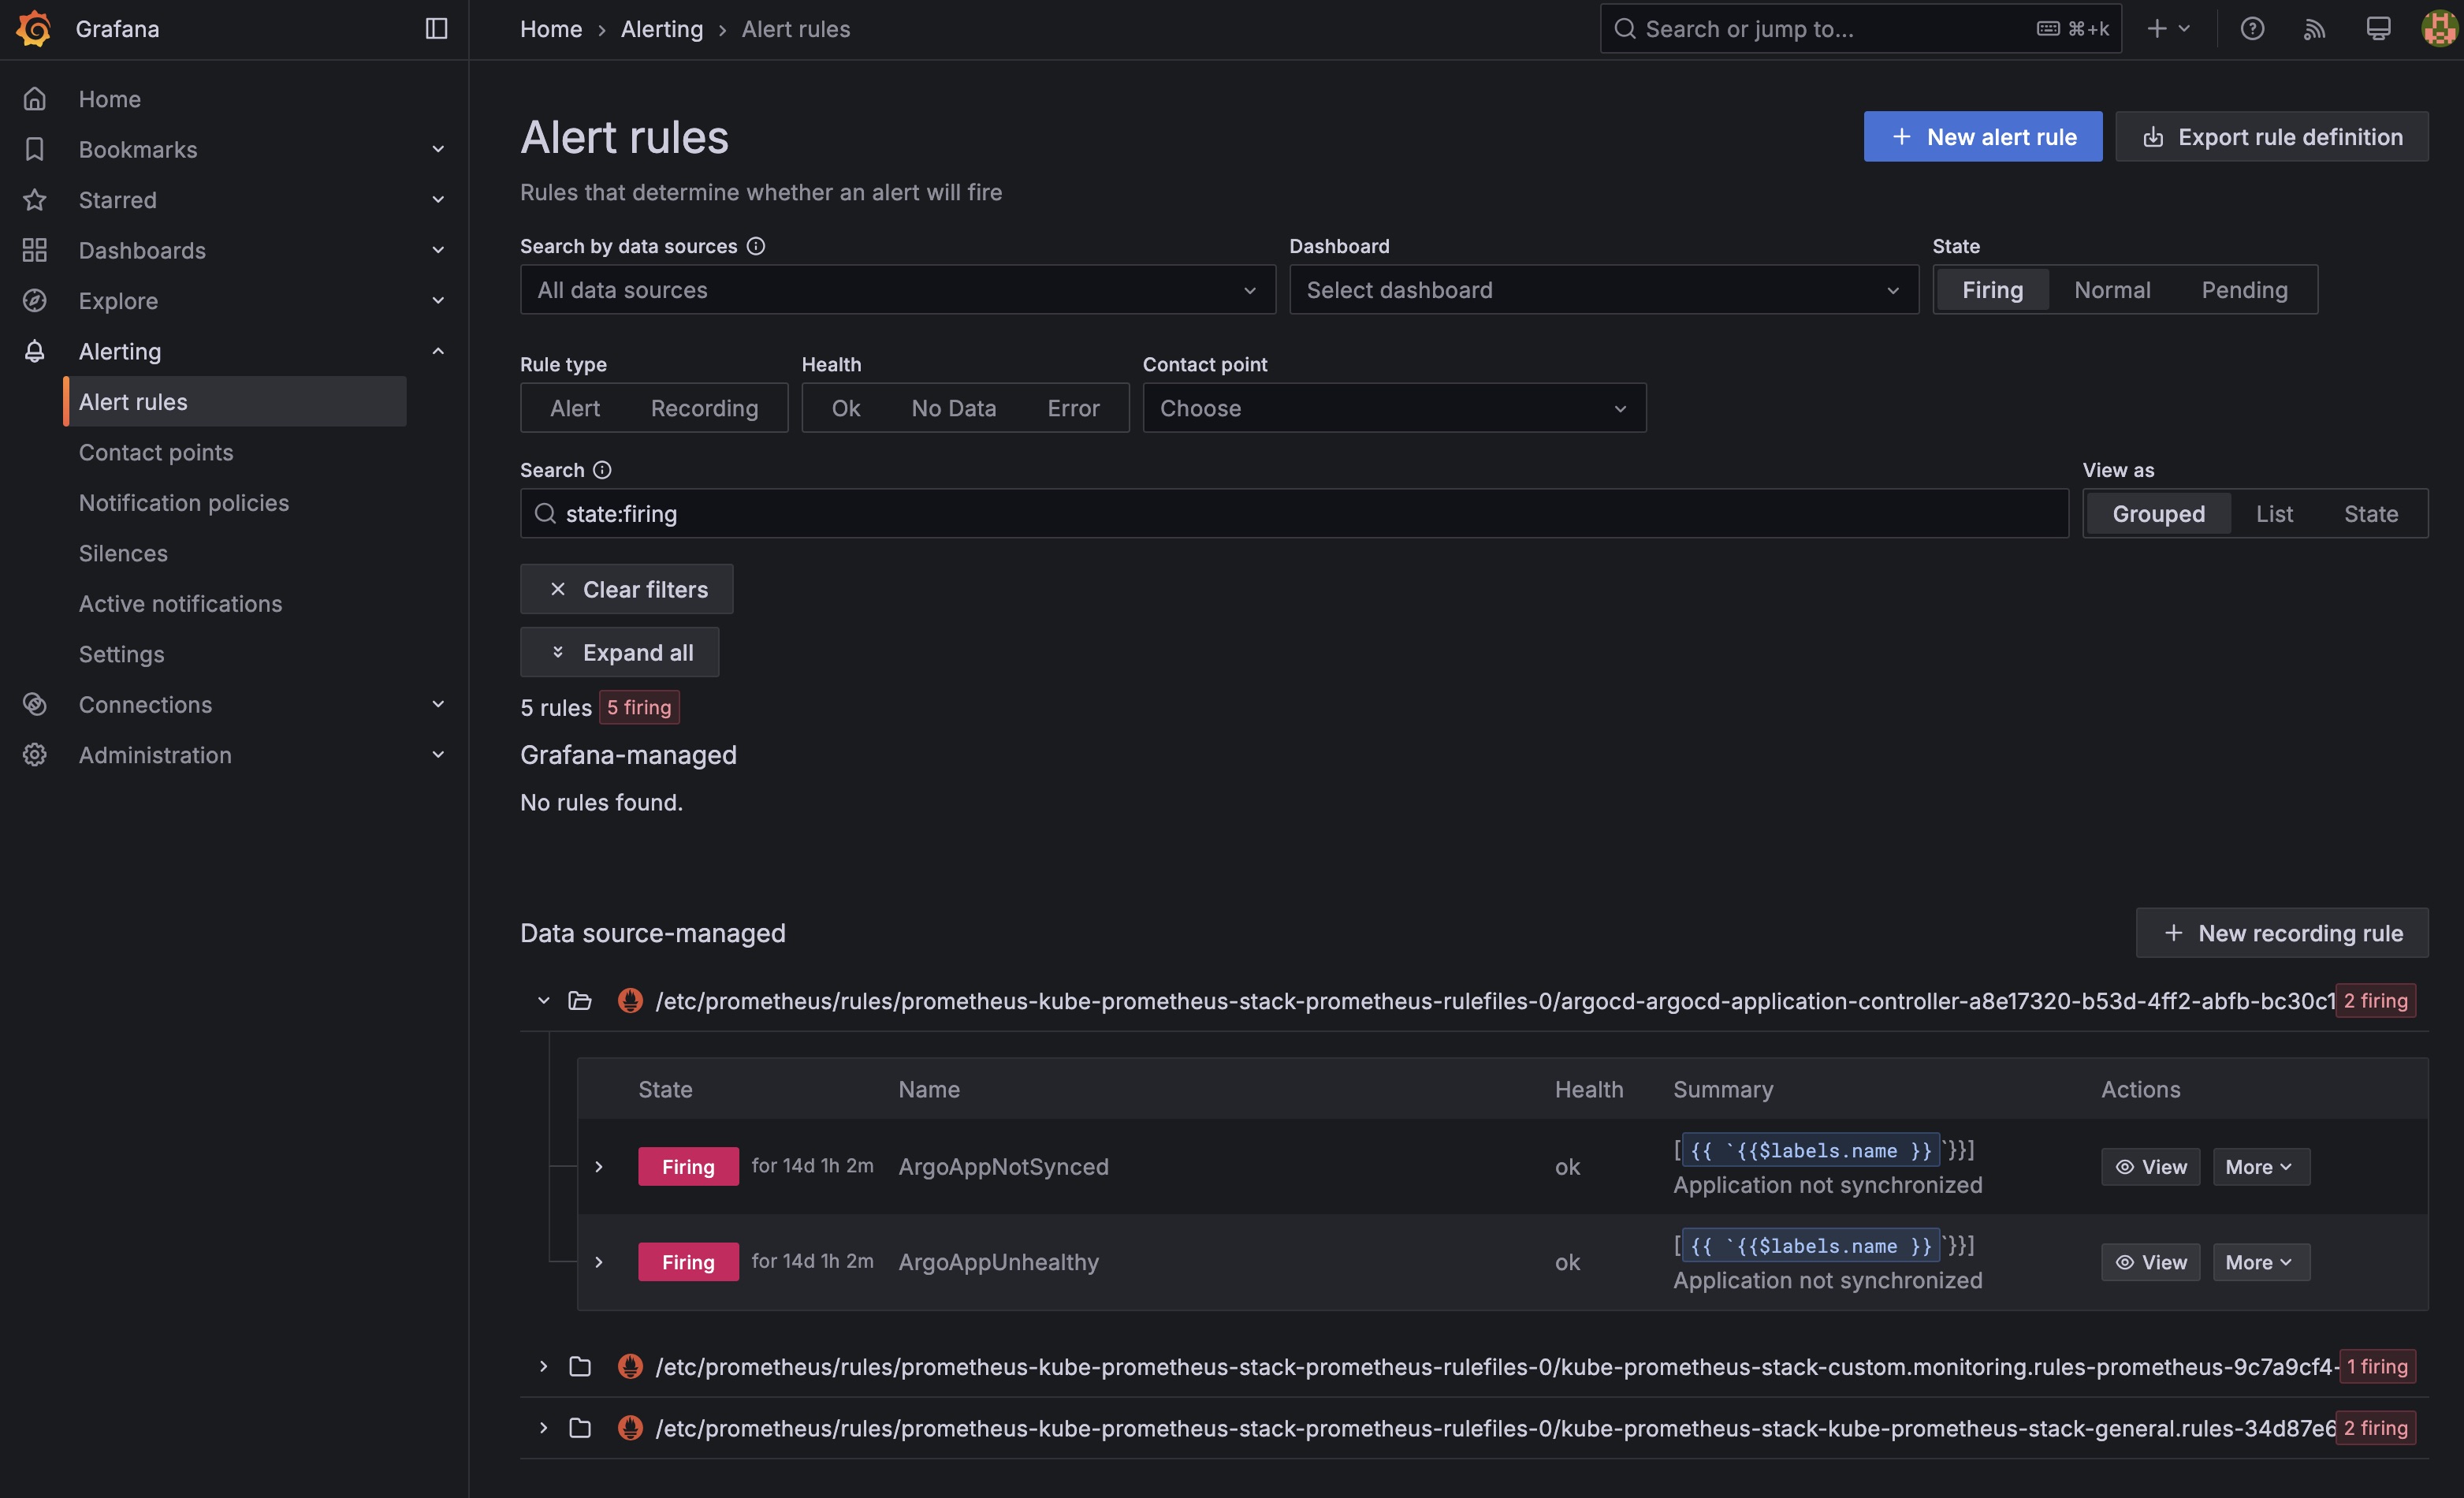Open the Choose contact point dropdown
This screenshot has height=1498, width=2464.
click(1393, 408)
